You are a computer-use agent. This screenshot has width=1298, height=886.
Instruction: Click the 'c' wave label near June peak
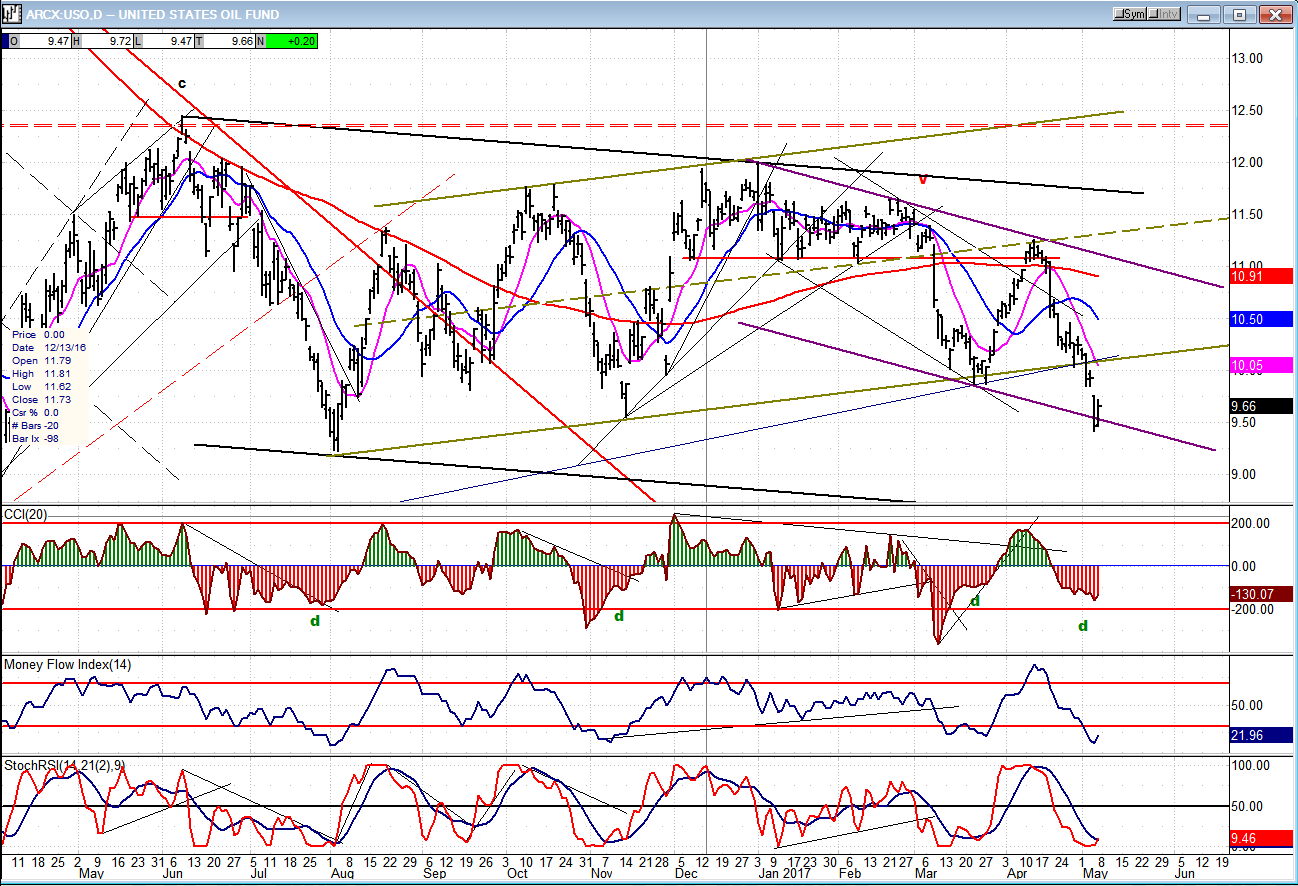pyautogui.click(x=182, y=83)
